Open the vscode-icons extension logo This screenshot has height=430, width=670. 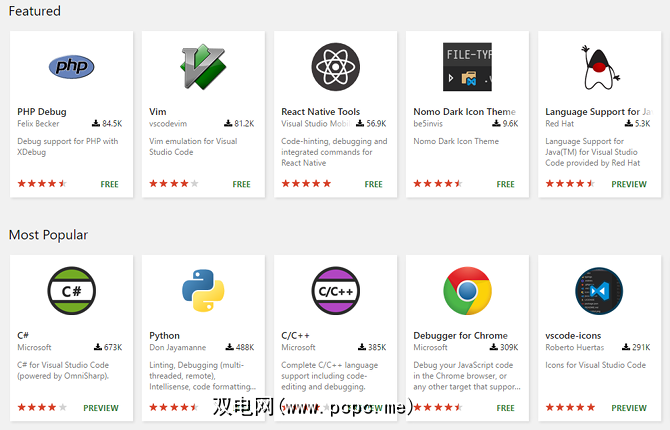[x=599, y=291]
